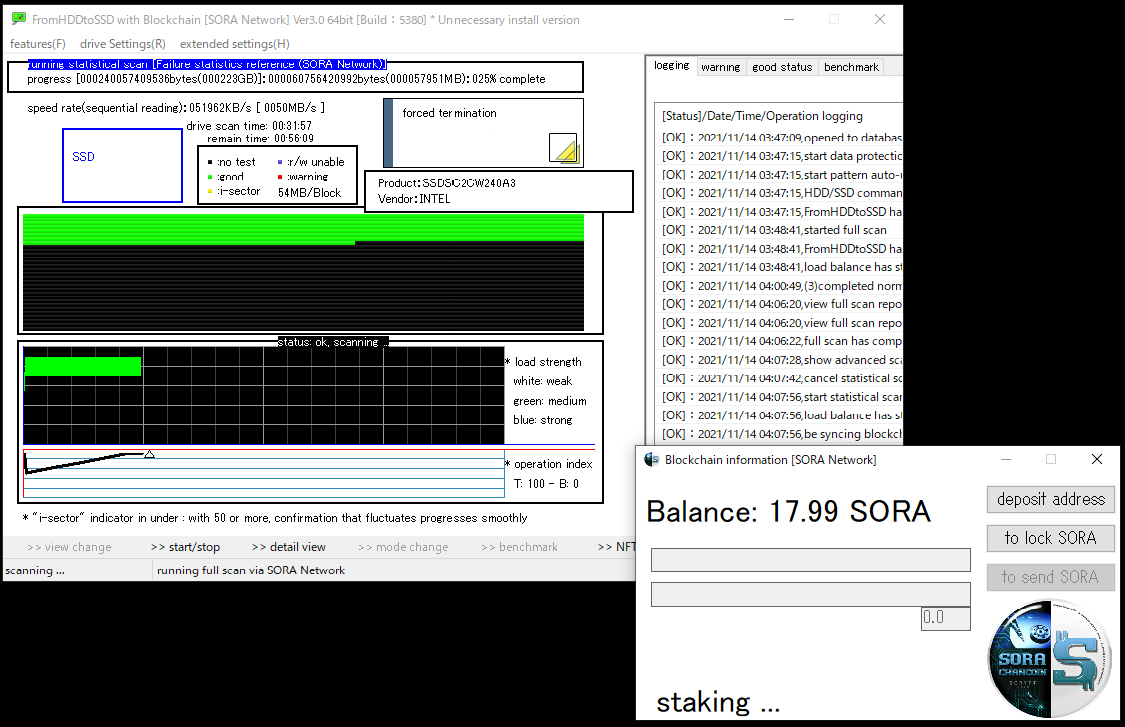Click >> benchmark at the bottom bar
The image size is (1125, 727).
519,547
